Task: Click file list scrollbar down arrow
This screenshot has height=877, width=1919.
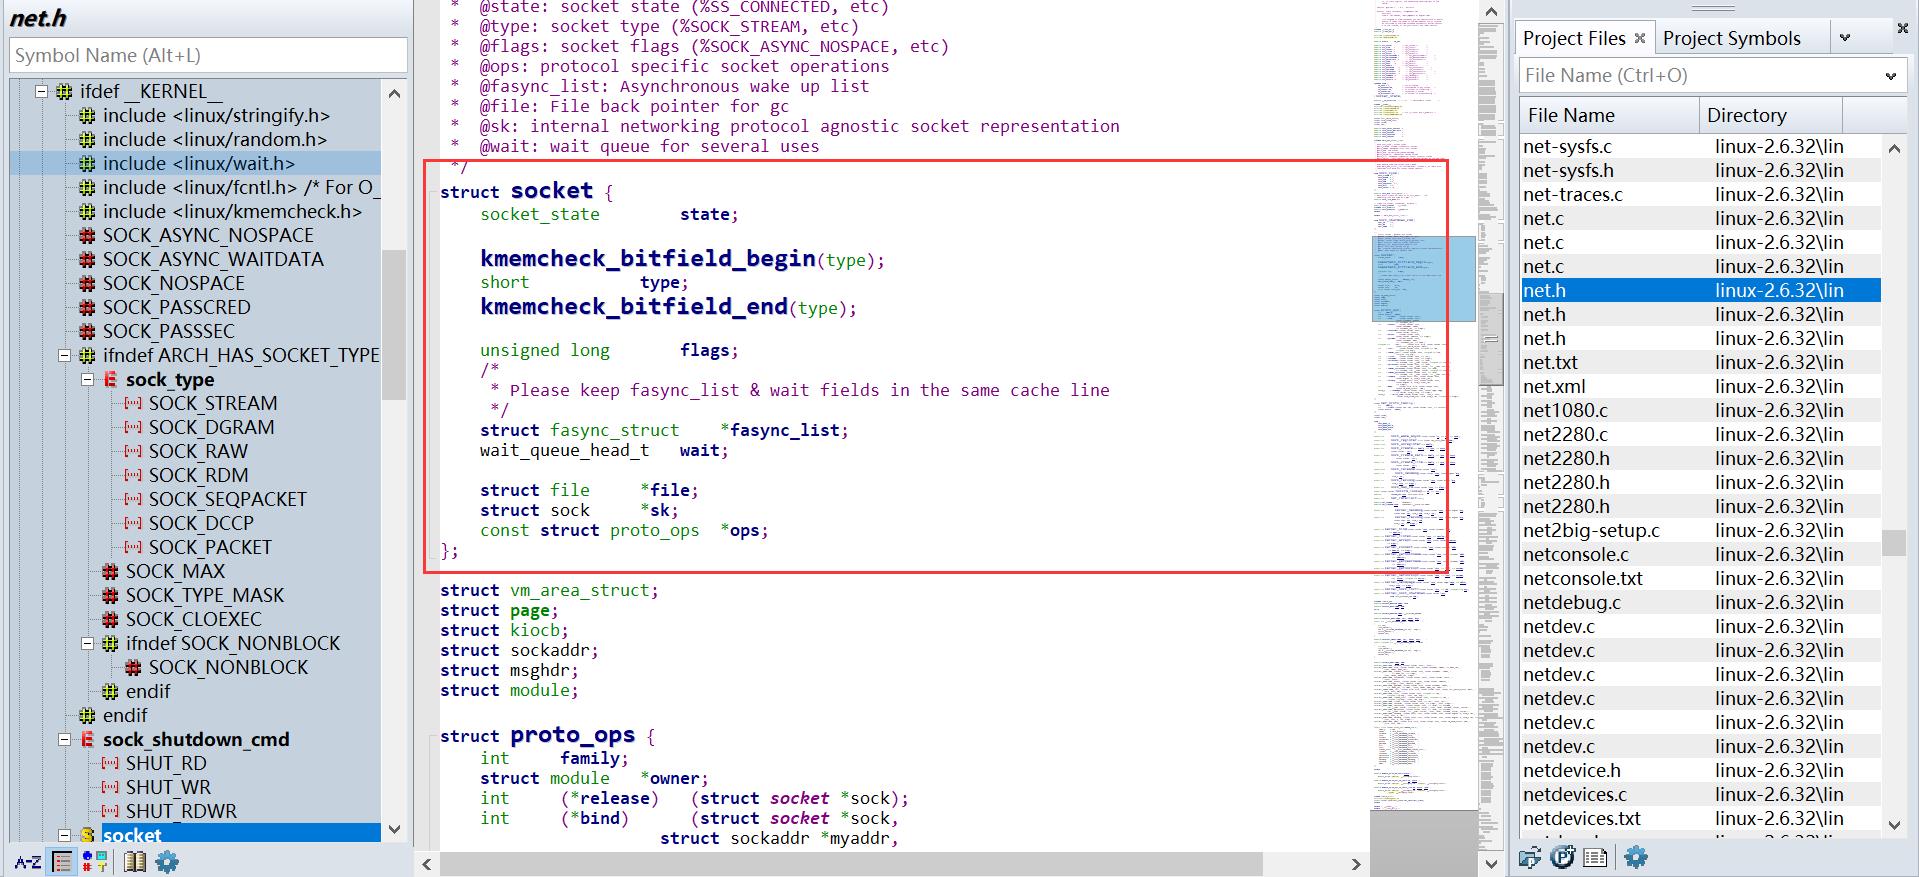Action: tap(1894, 825)
